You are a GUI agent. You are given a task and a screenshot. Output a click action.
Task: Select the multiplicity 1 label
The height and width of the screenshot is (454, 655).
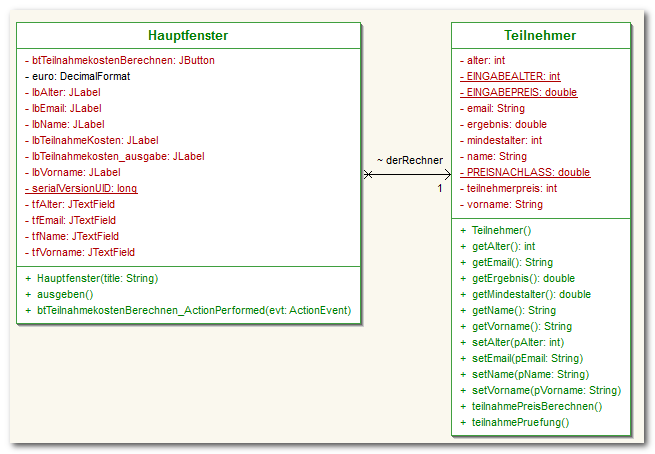pos(439,188)
